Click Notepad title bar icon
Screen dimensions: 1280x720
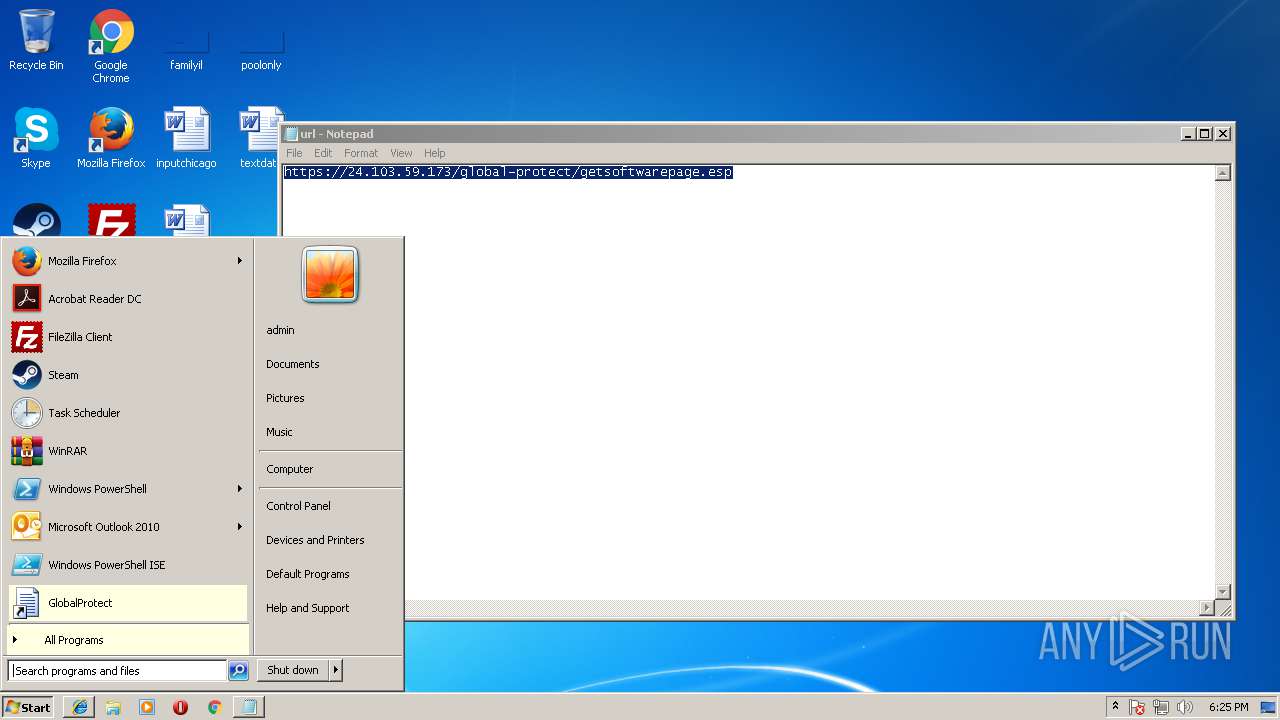(x=291, y=134)
